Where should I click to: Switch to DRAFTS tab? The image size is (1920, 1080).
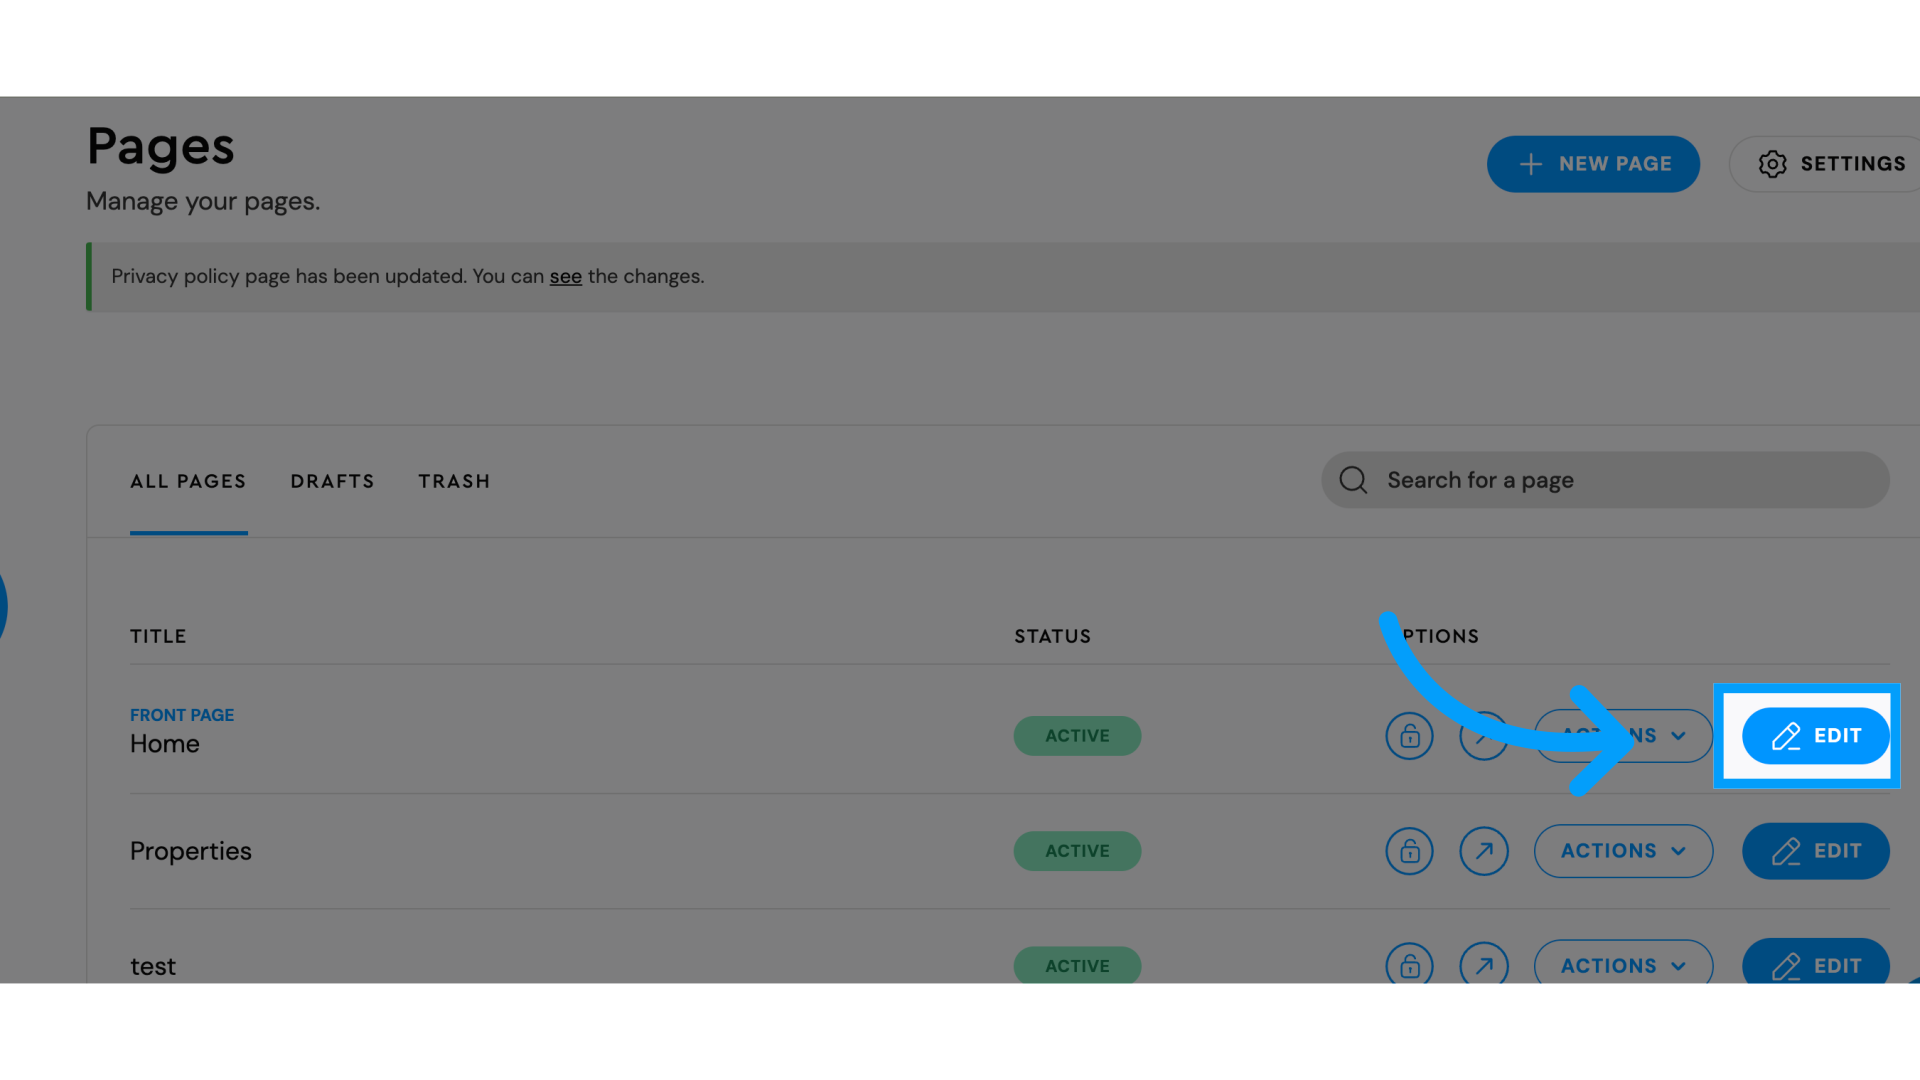coord(332,480)
